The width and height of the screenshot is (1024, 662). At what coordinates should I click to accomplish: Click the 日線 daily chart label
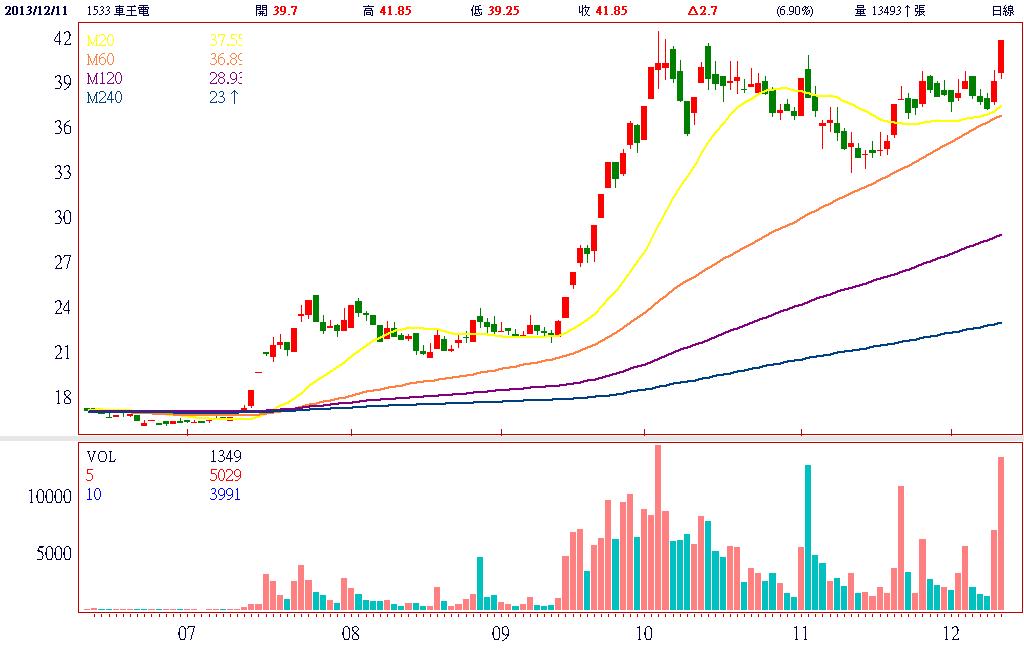tap(1001, 11)
